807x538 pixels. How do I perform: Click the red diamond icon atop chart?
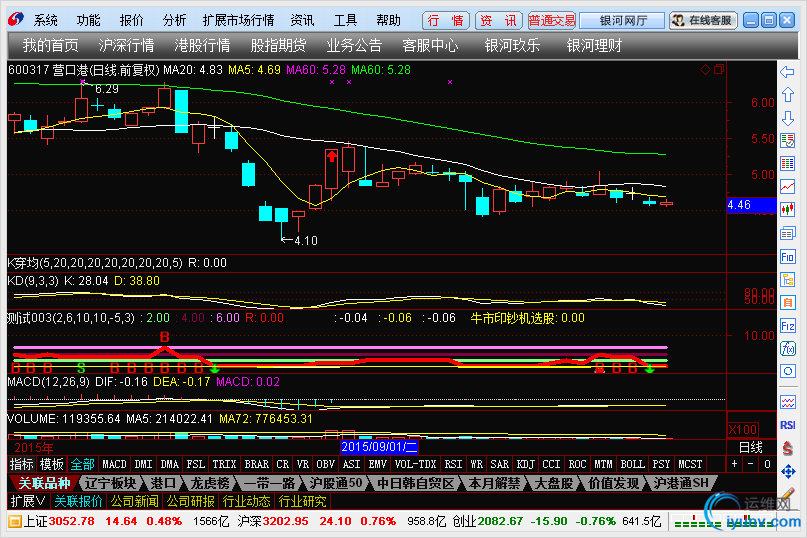705,70
